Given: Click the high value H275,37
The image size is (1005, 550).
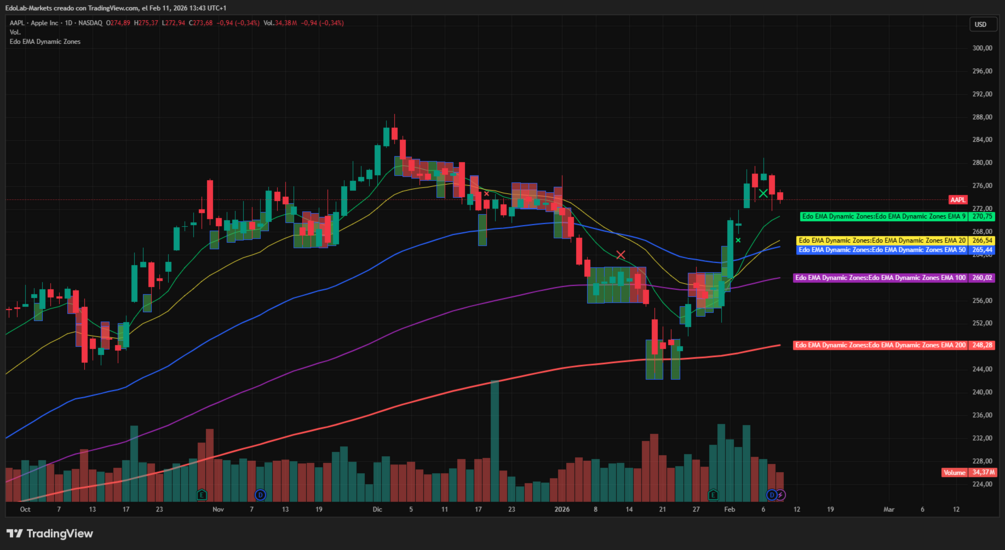Looking at the screenshot, I should click(x=146, y=23).
